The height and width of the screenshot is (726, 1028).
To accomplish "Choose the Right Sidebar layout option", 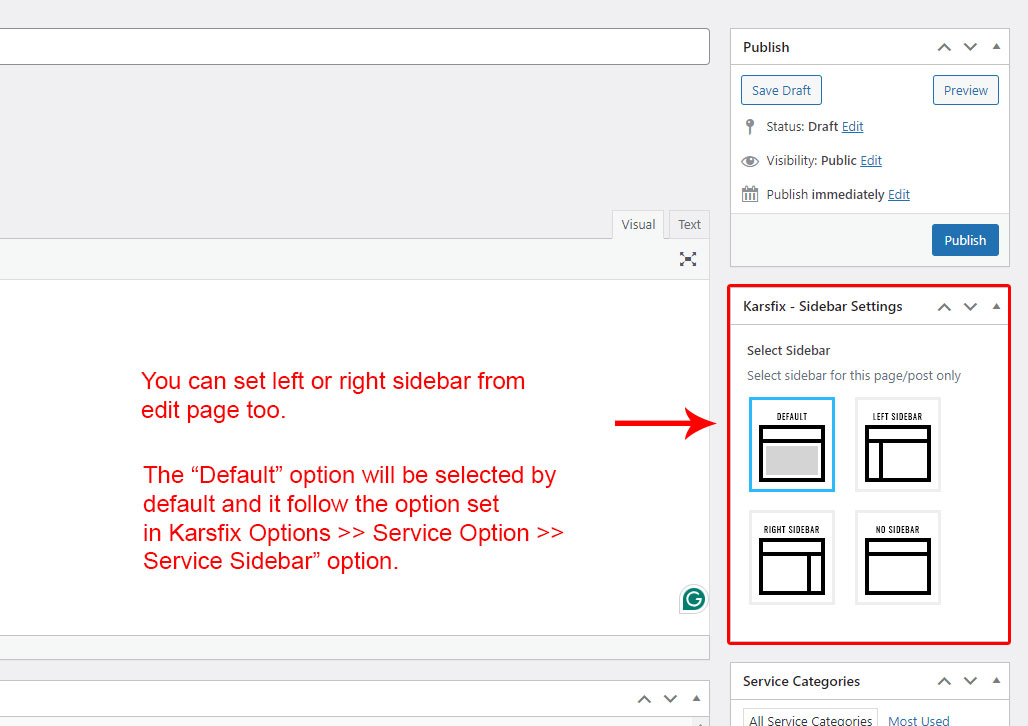I will click(x=791, y=558).
